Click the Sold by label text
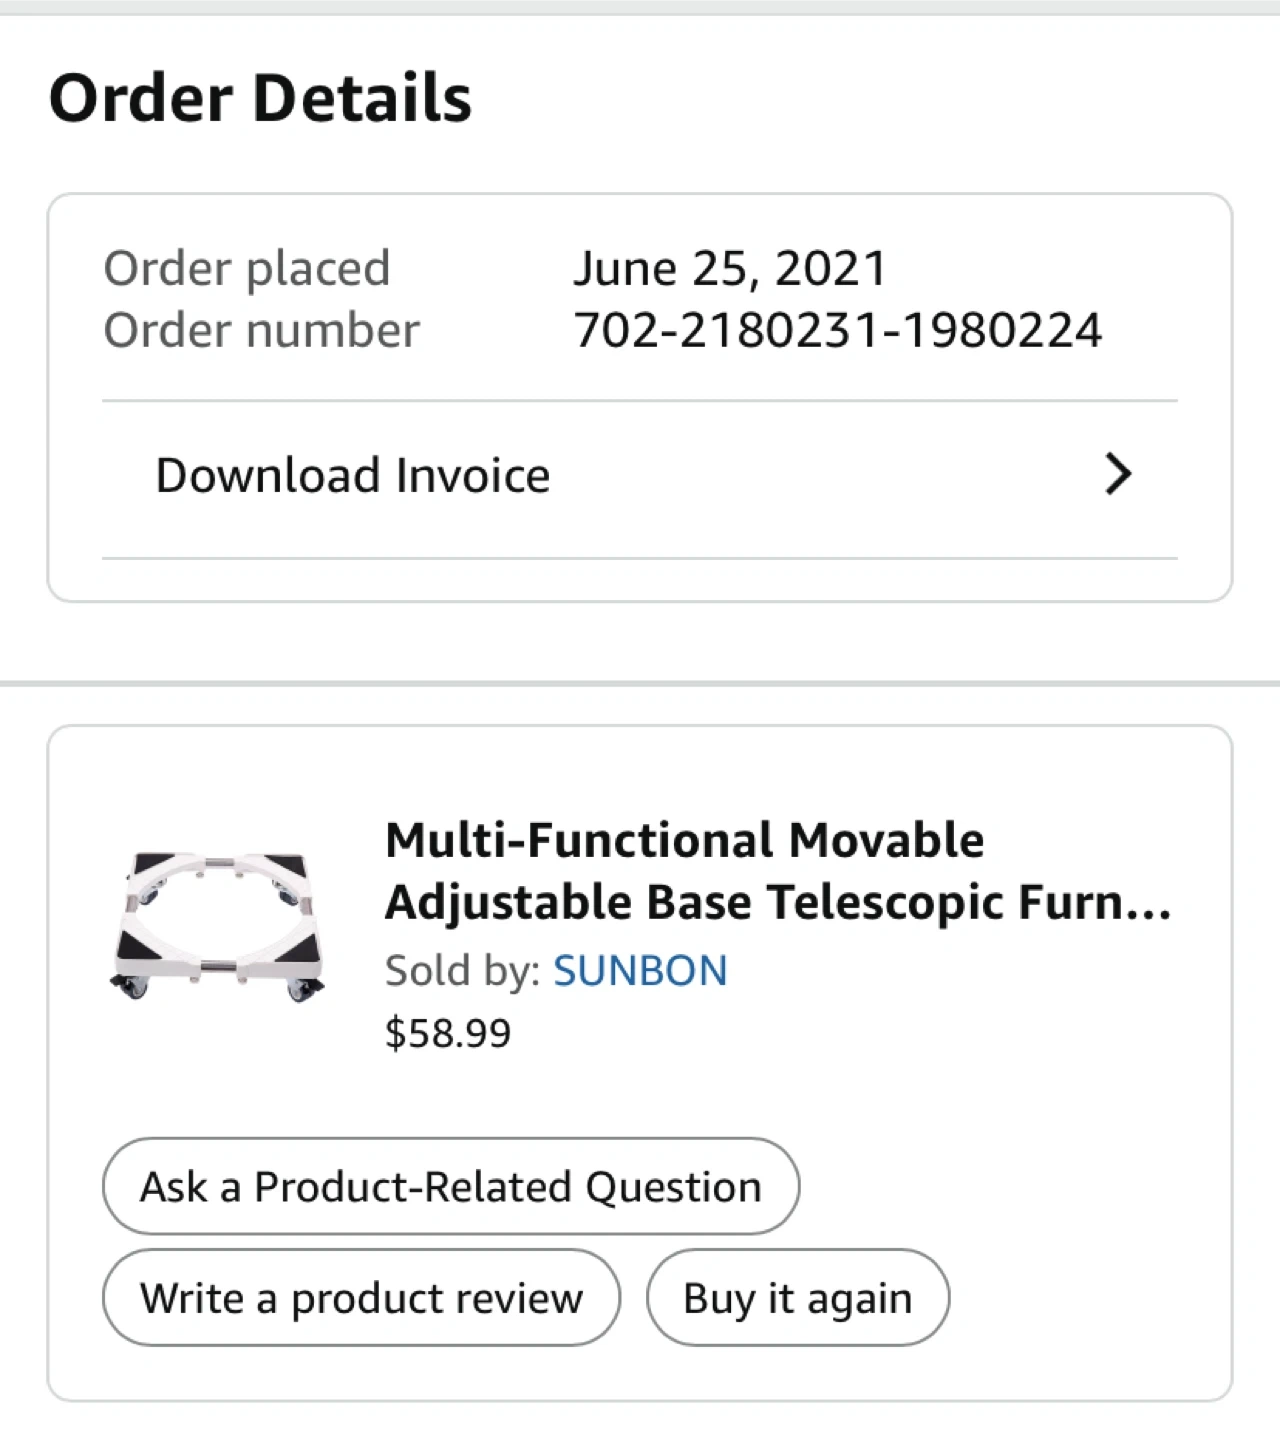The height and width of the screenshot is (1440, 1280). 462,971
